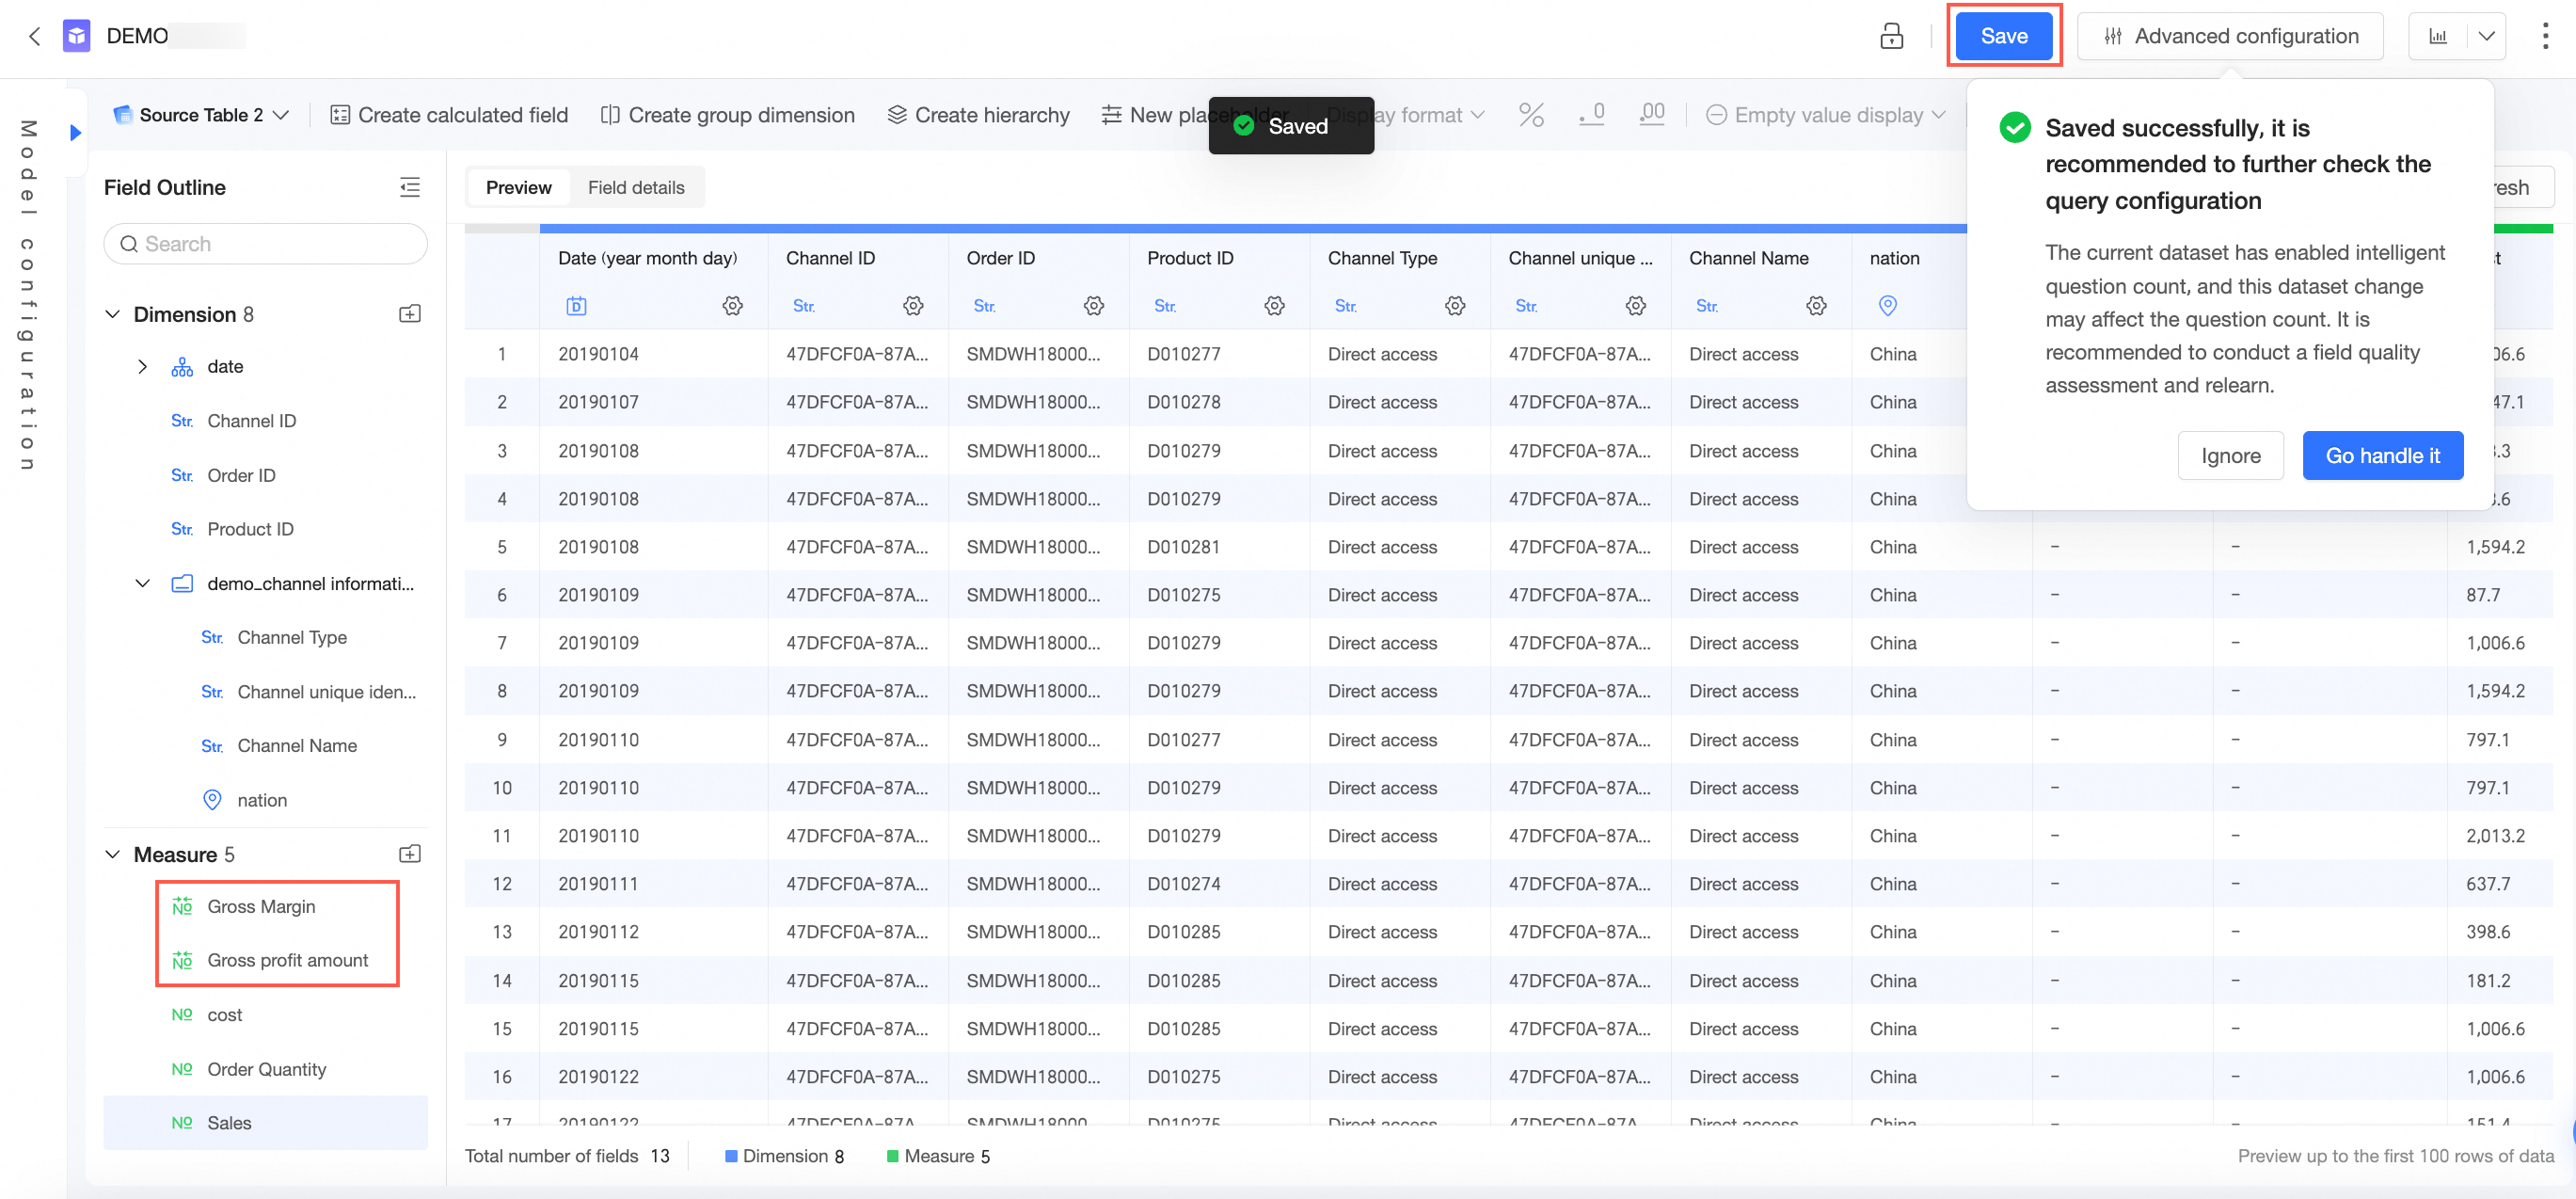Screen dimensions: 2576x1199
Task: Open the chart type dropdown arrow
Action: coord(2485,36)
